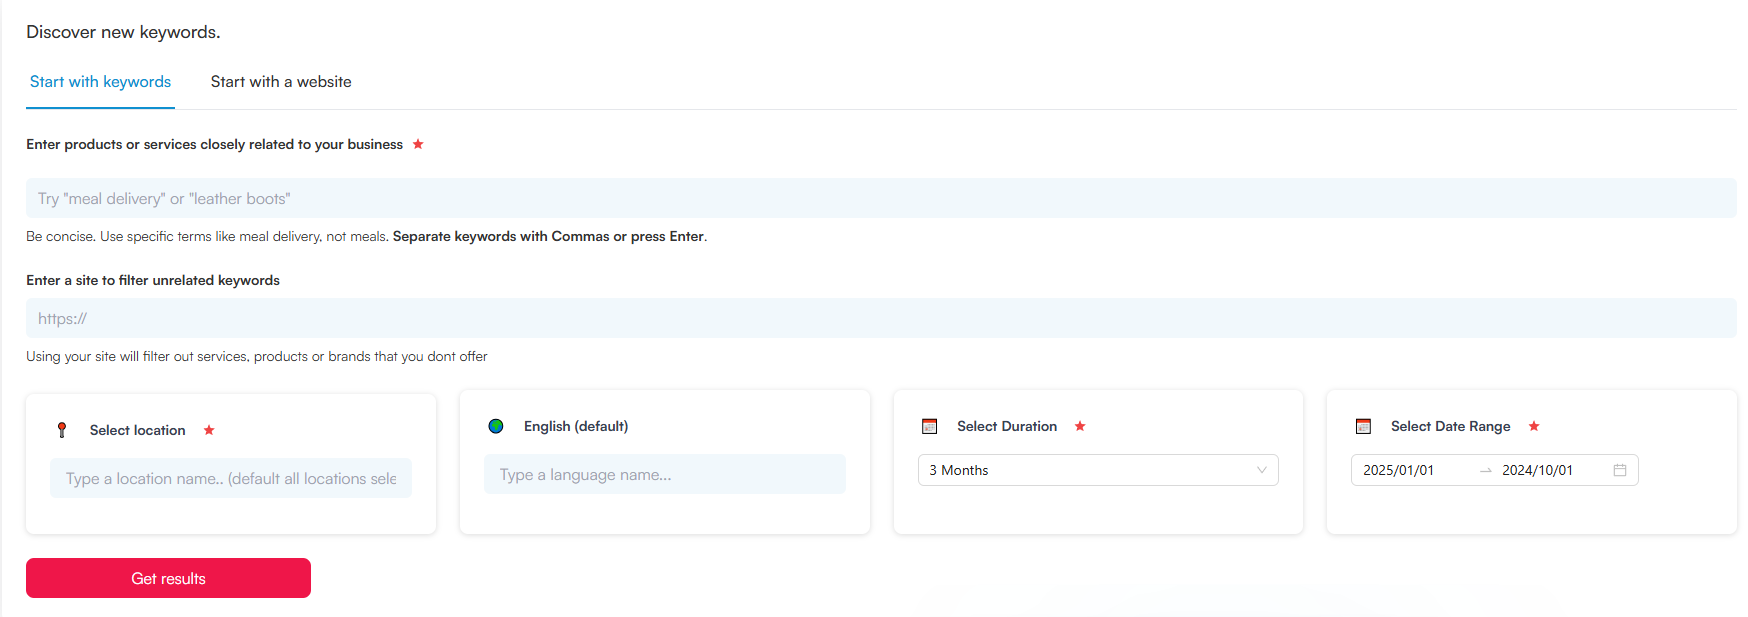Open date picker via calendar icon
Viewport: 1748px width, 617px height.
pyautogui.click(x=1620, y=470)
